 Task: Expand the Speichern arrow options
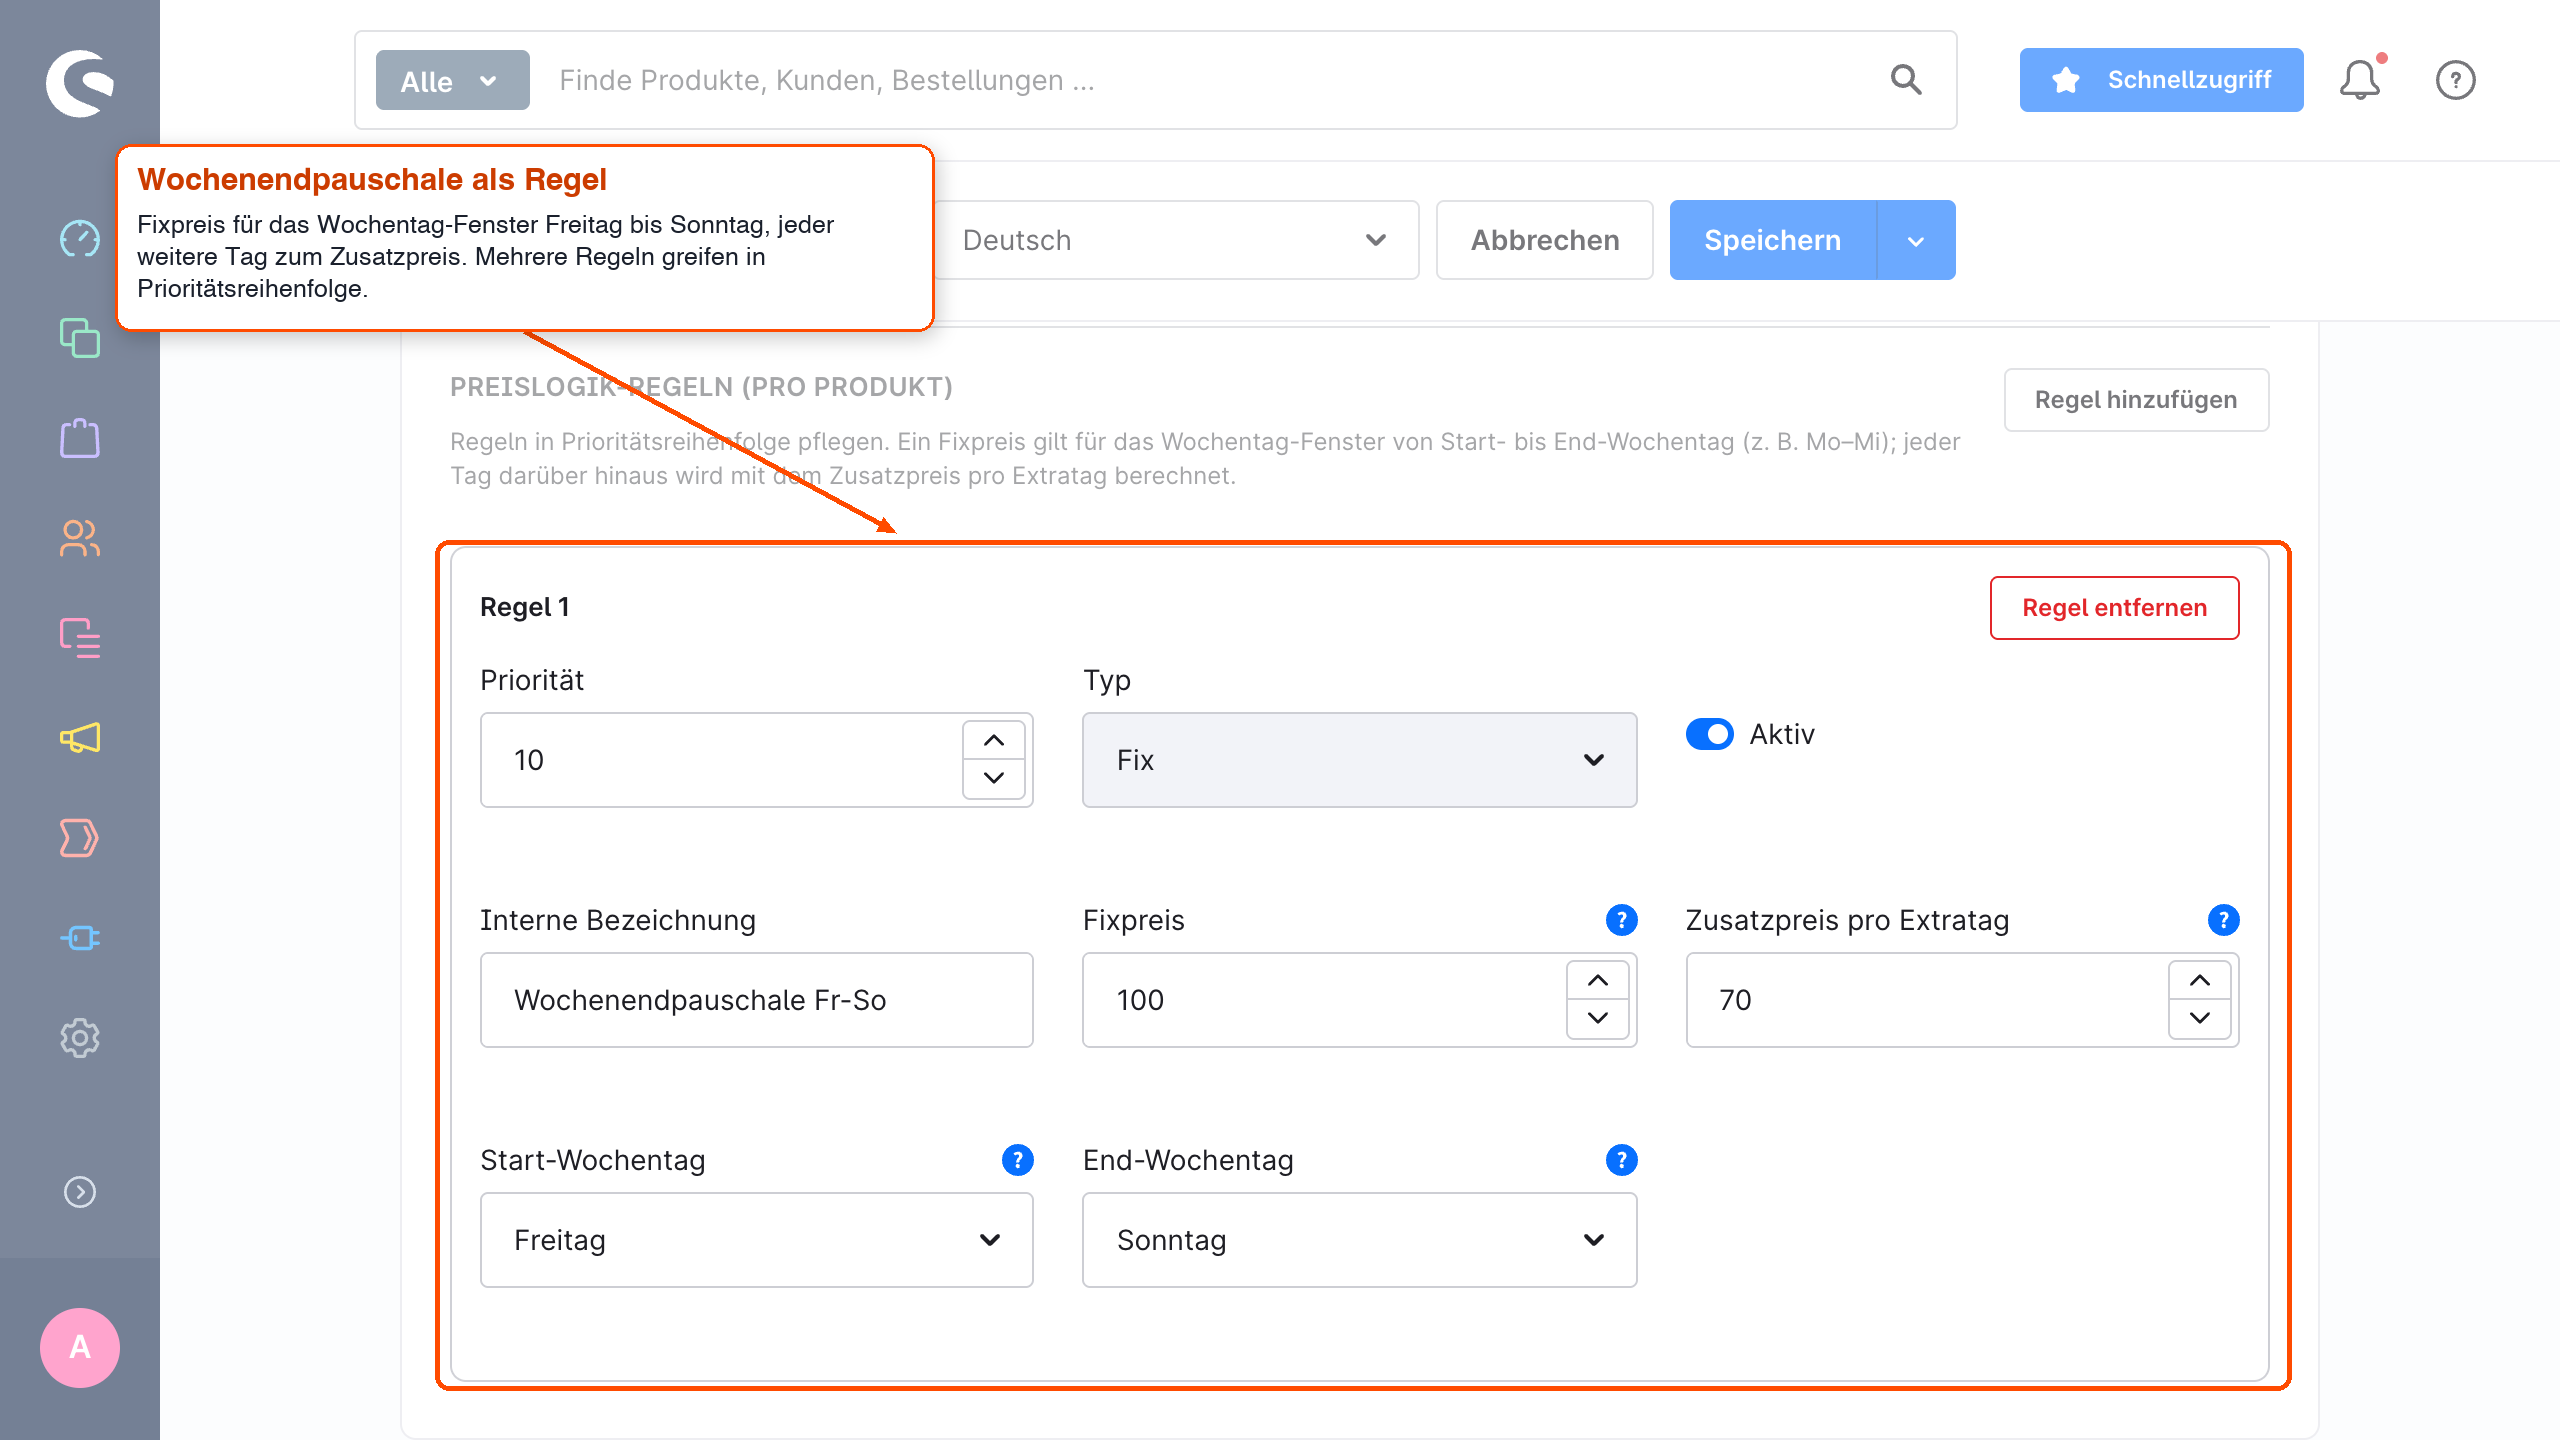(x=1916, y=240)
